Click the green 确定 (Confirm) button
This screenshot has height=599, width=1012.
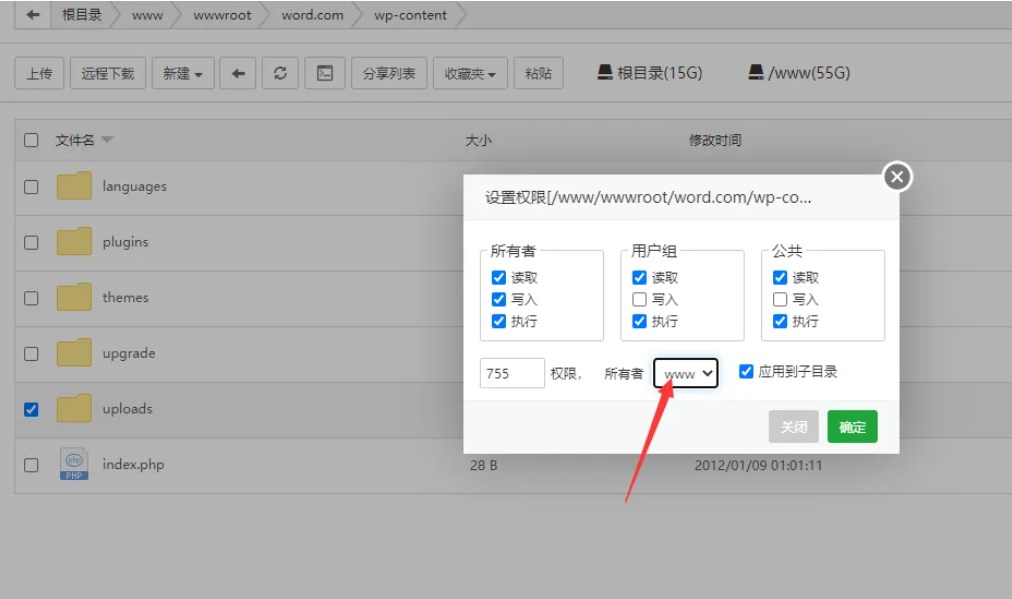point(852,427)
